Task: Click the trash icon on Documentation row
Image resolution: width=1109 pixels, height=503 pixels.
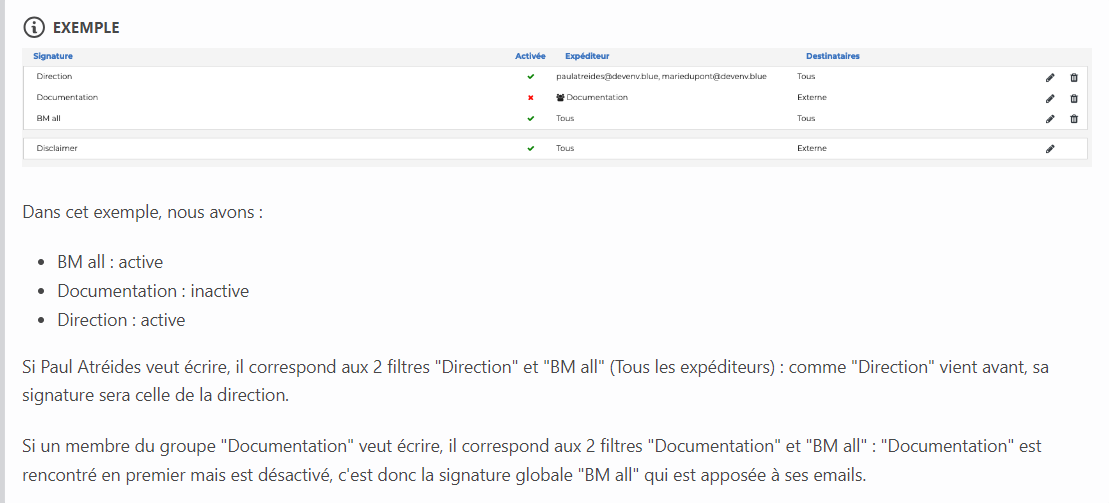Action: tap(1074, 99)
